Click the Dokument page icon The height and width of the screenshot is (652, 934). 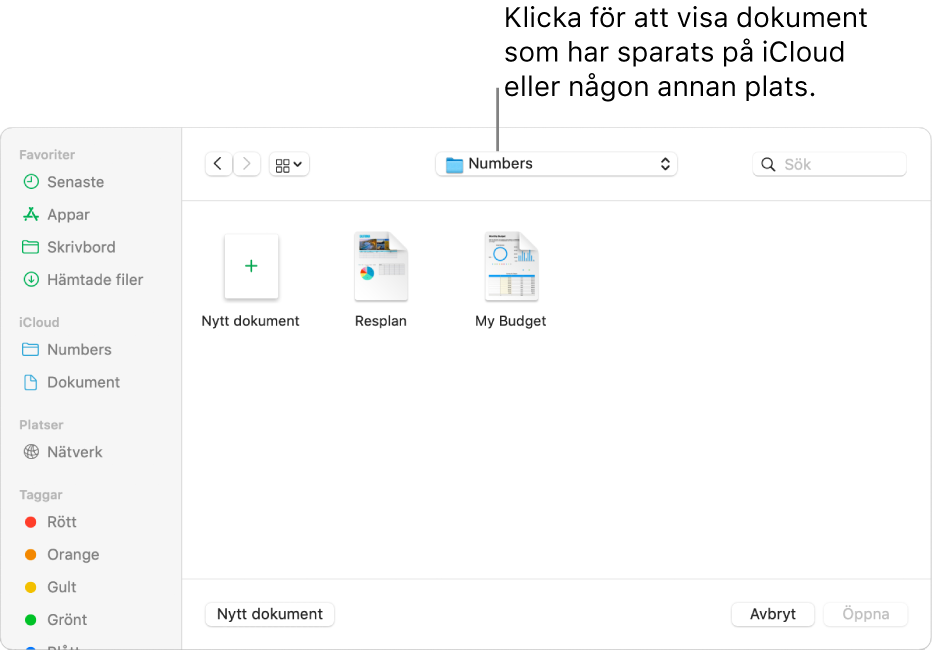[30, 382]
